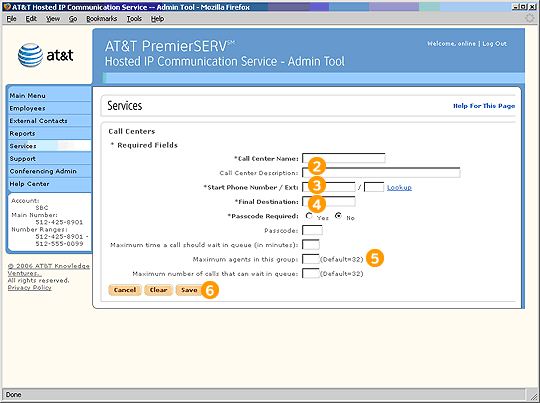Screen dimensions: 540x403
Task: Open the Tools menu
Action: tap(134, 19)
